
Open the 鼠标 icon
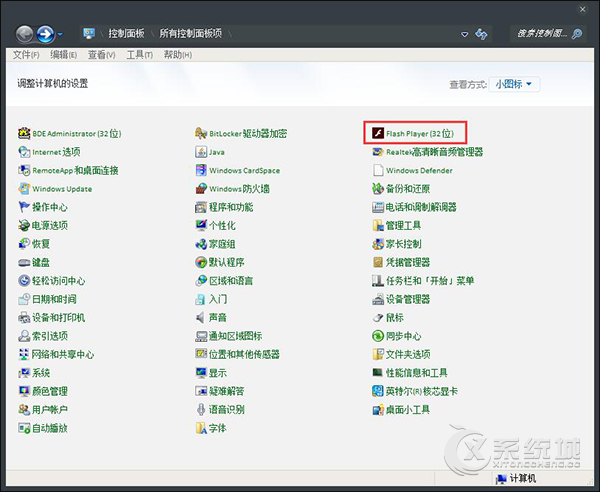(x=378, y=318)
